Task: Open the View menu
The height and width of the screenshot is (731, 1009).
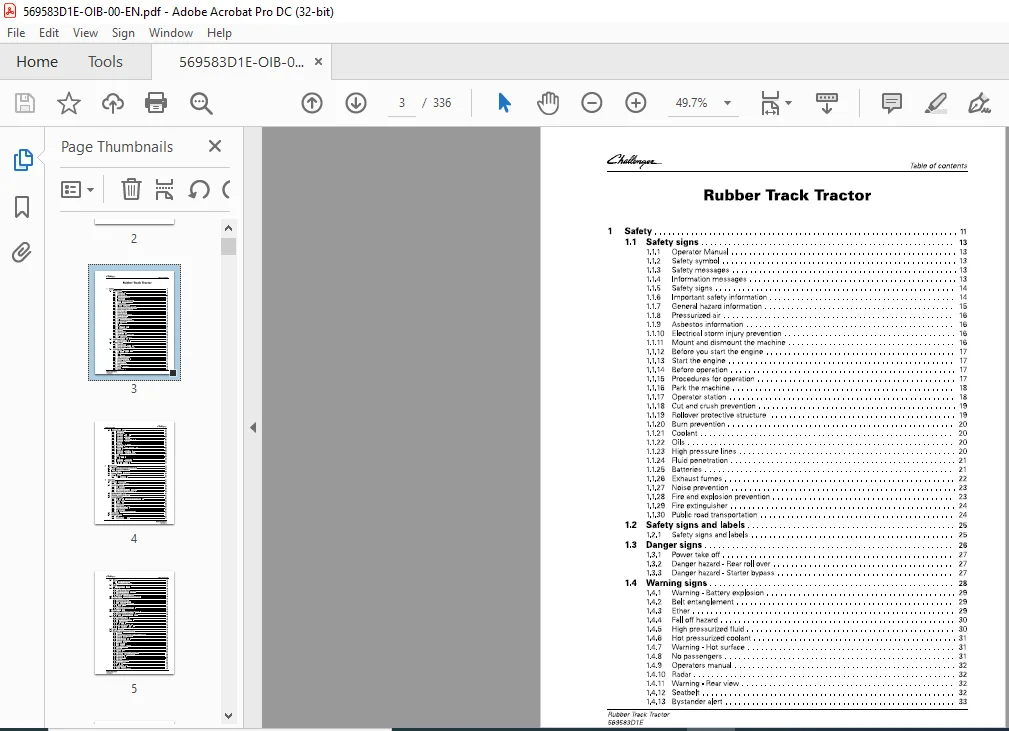Action: click(85, 33)
